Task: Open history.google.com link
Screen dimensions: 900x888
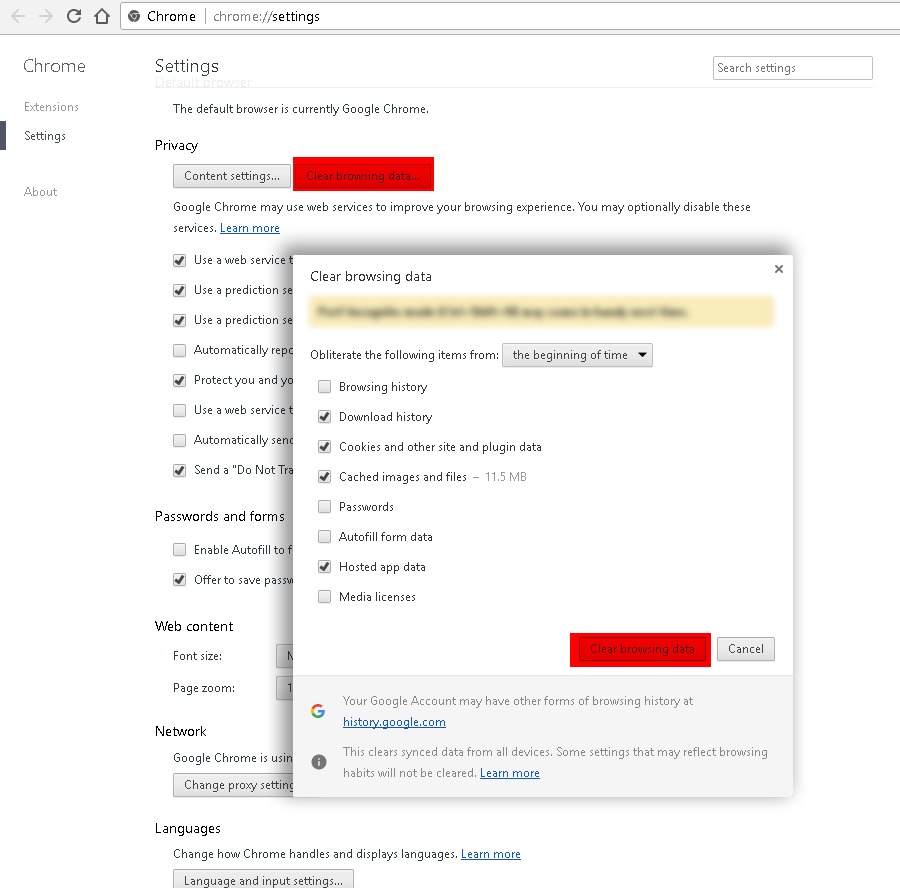Action: tap(394, 722)
